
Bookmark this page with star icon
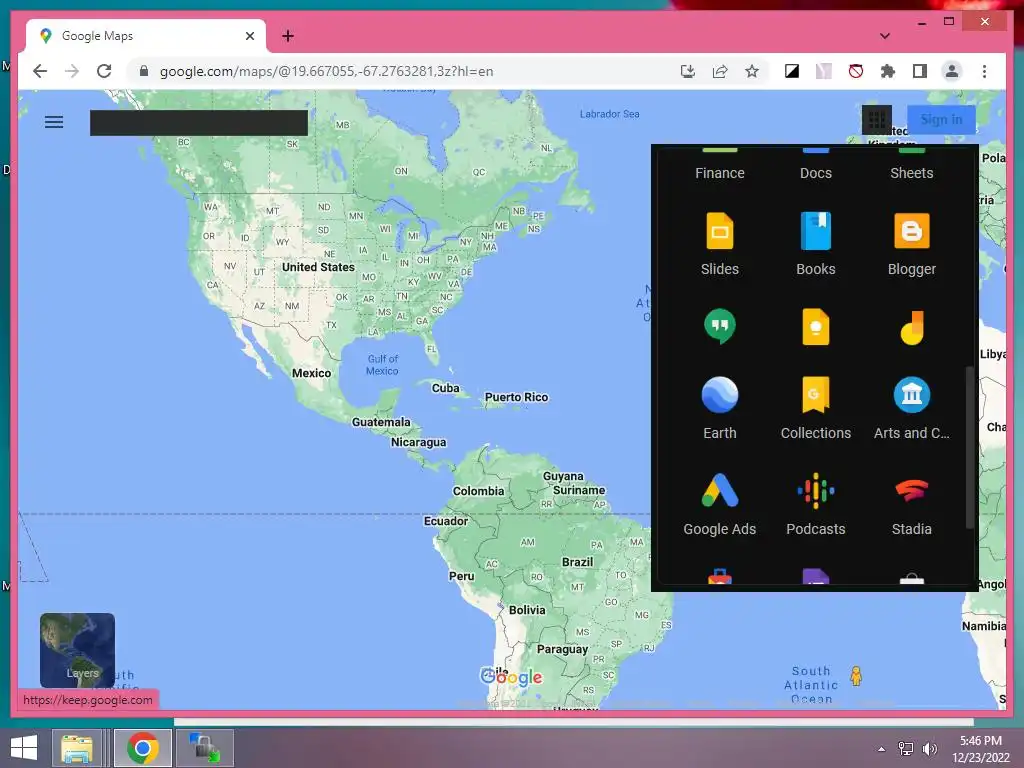[x=752, y=71]
